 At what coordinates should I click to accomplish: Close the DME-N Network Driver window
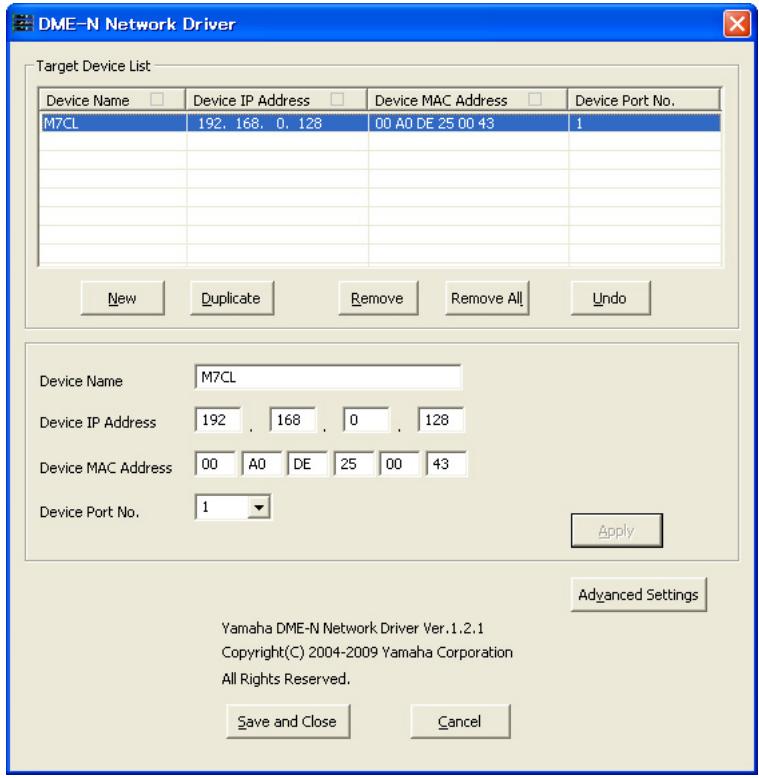(x=736, y=23)
